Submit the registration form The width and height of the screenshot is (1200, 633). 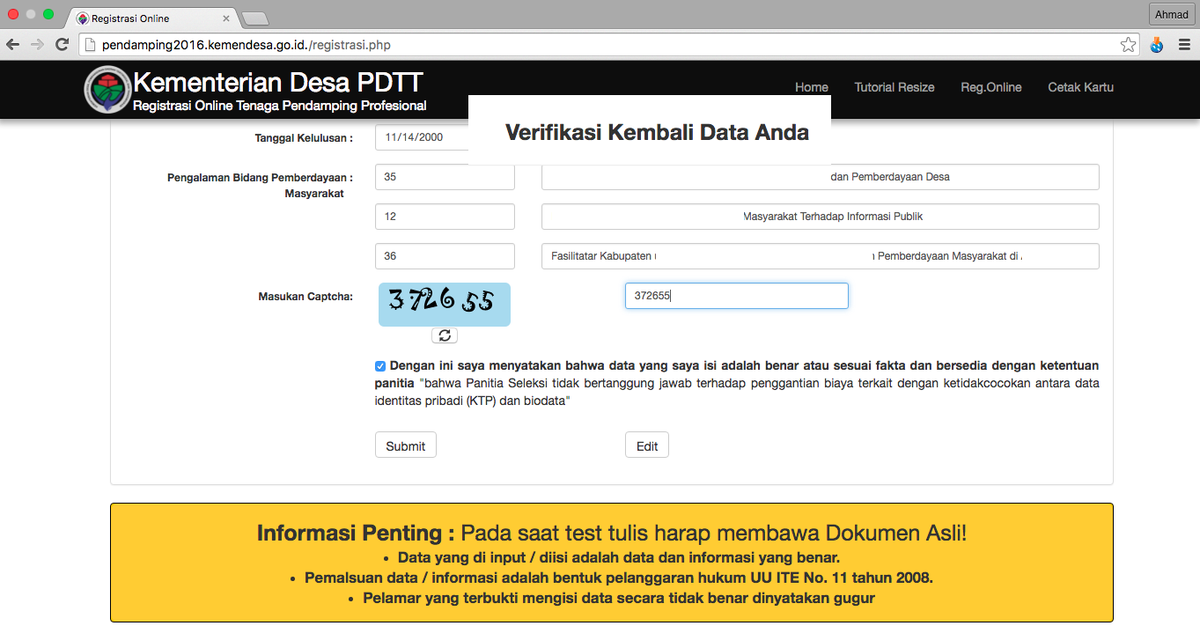click(x=406, y=445)
